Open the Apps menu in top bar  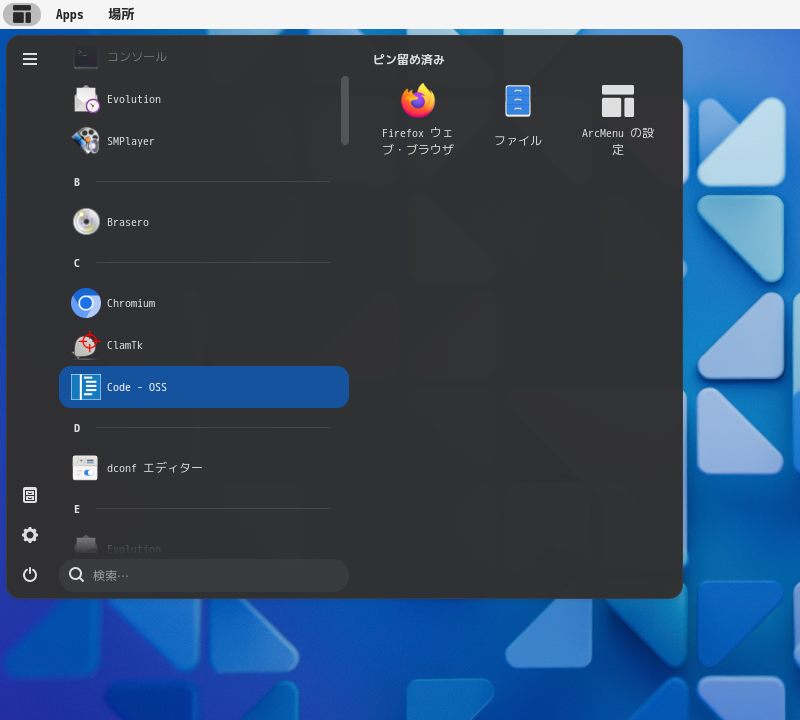point(69,14)
